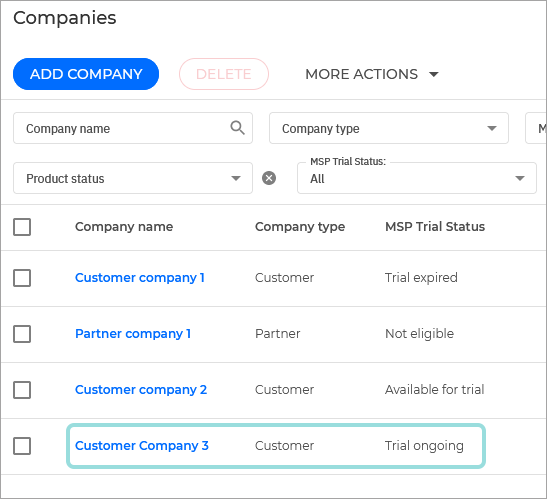Open the Customer company 2 link
The width and height of the screenshot is (547, 499).
(x=141, y=390)
